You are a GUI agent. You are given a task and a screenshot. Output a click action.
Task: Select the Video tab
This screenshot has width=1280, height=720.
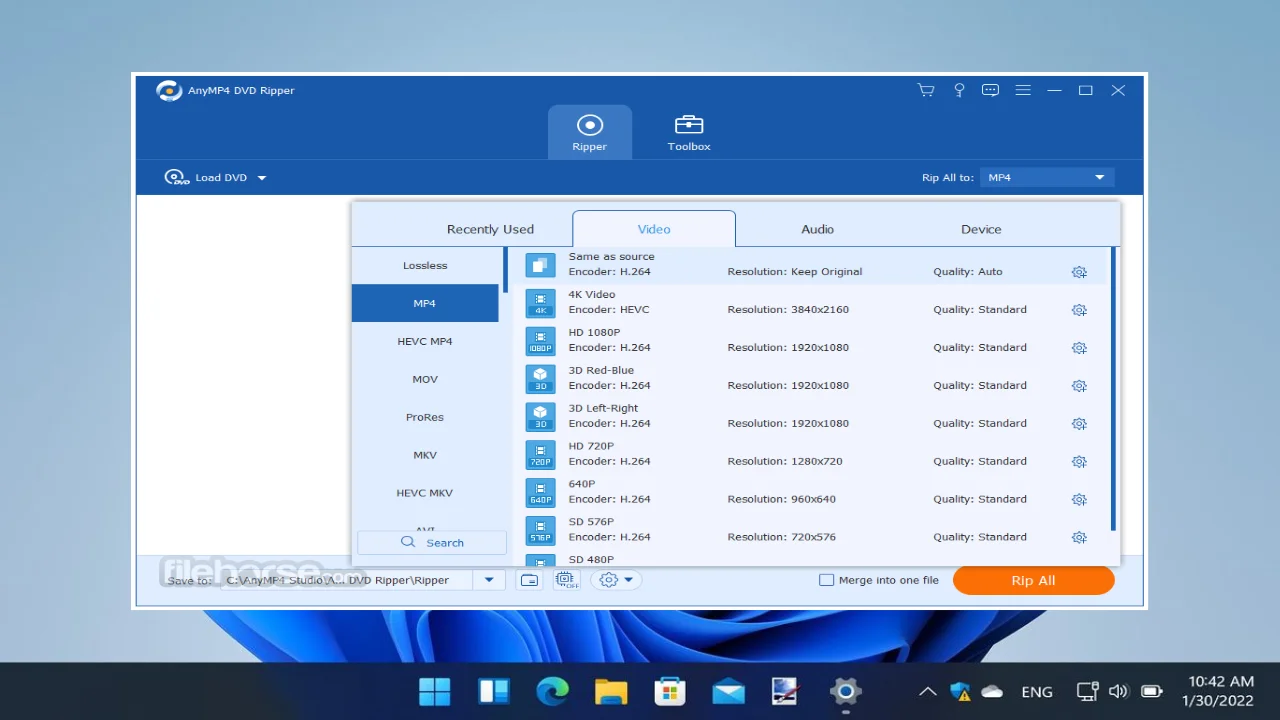[x=654, y=229]
